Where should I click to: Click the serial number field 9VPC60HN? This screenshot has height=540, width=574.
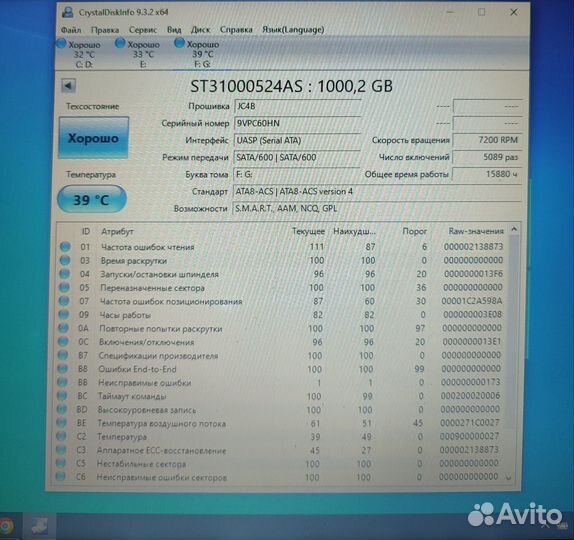pyautogui.click(x=297, y=123)
